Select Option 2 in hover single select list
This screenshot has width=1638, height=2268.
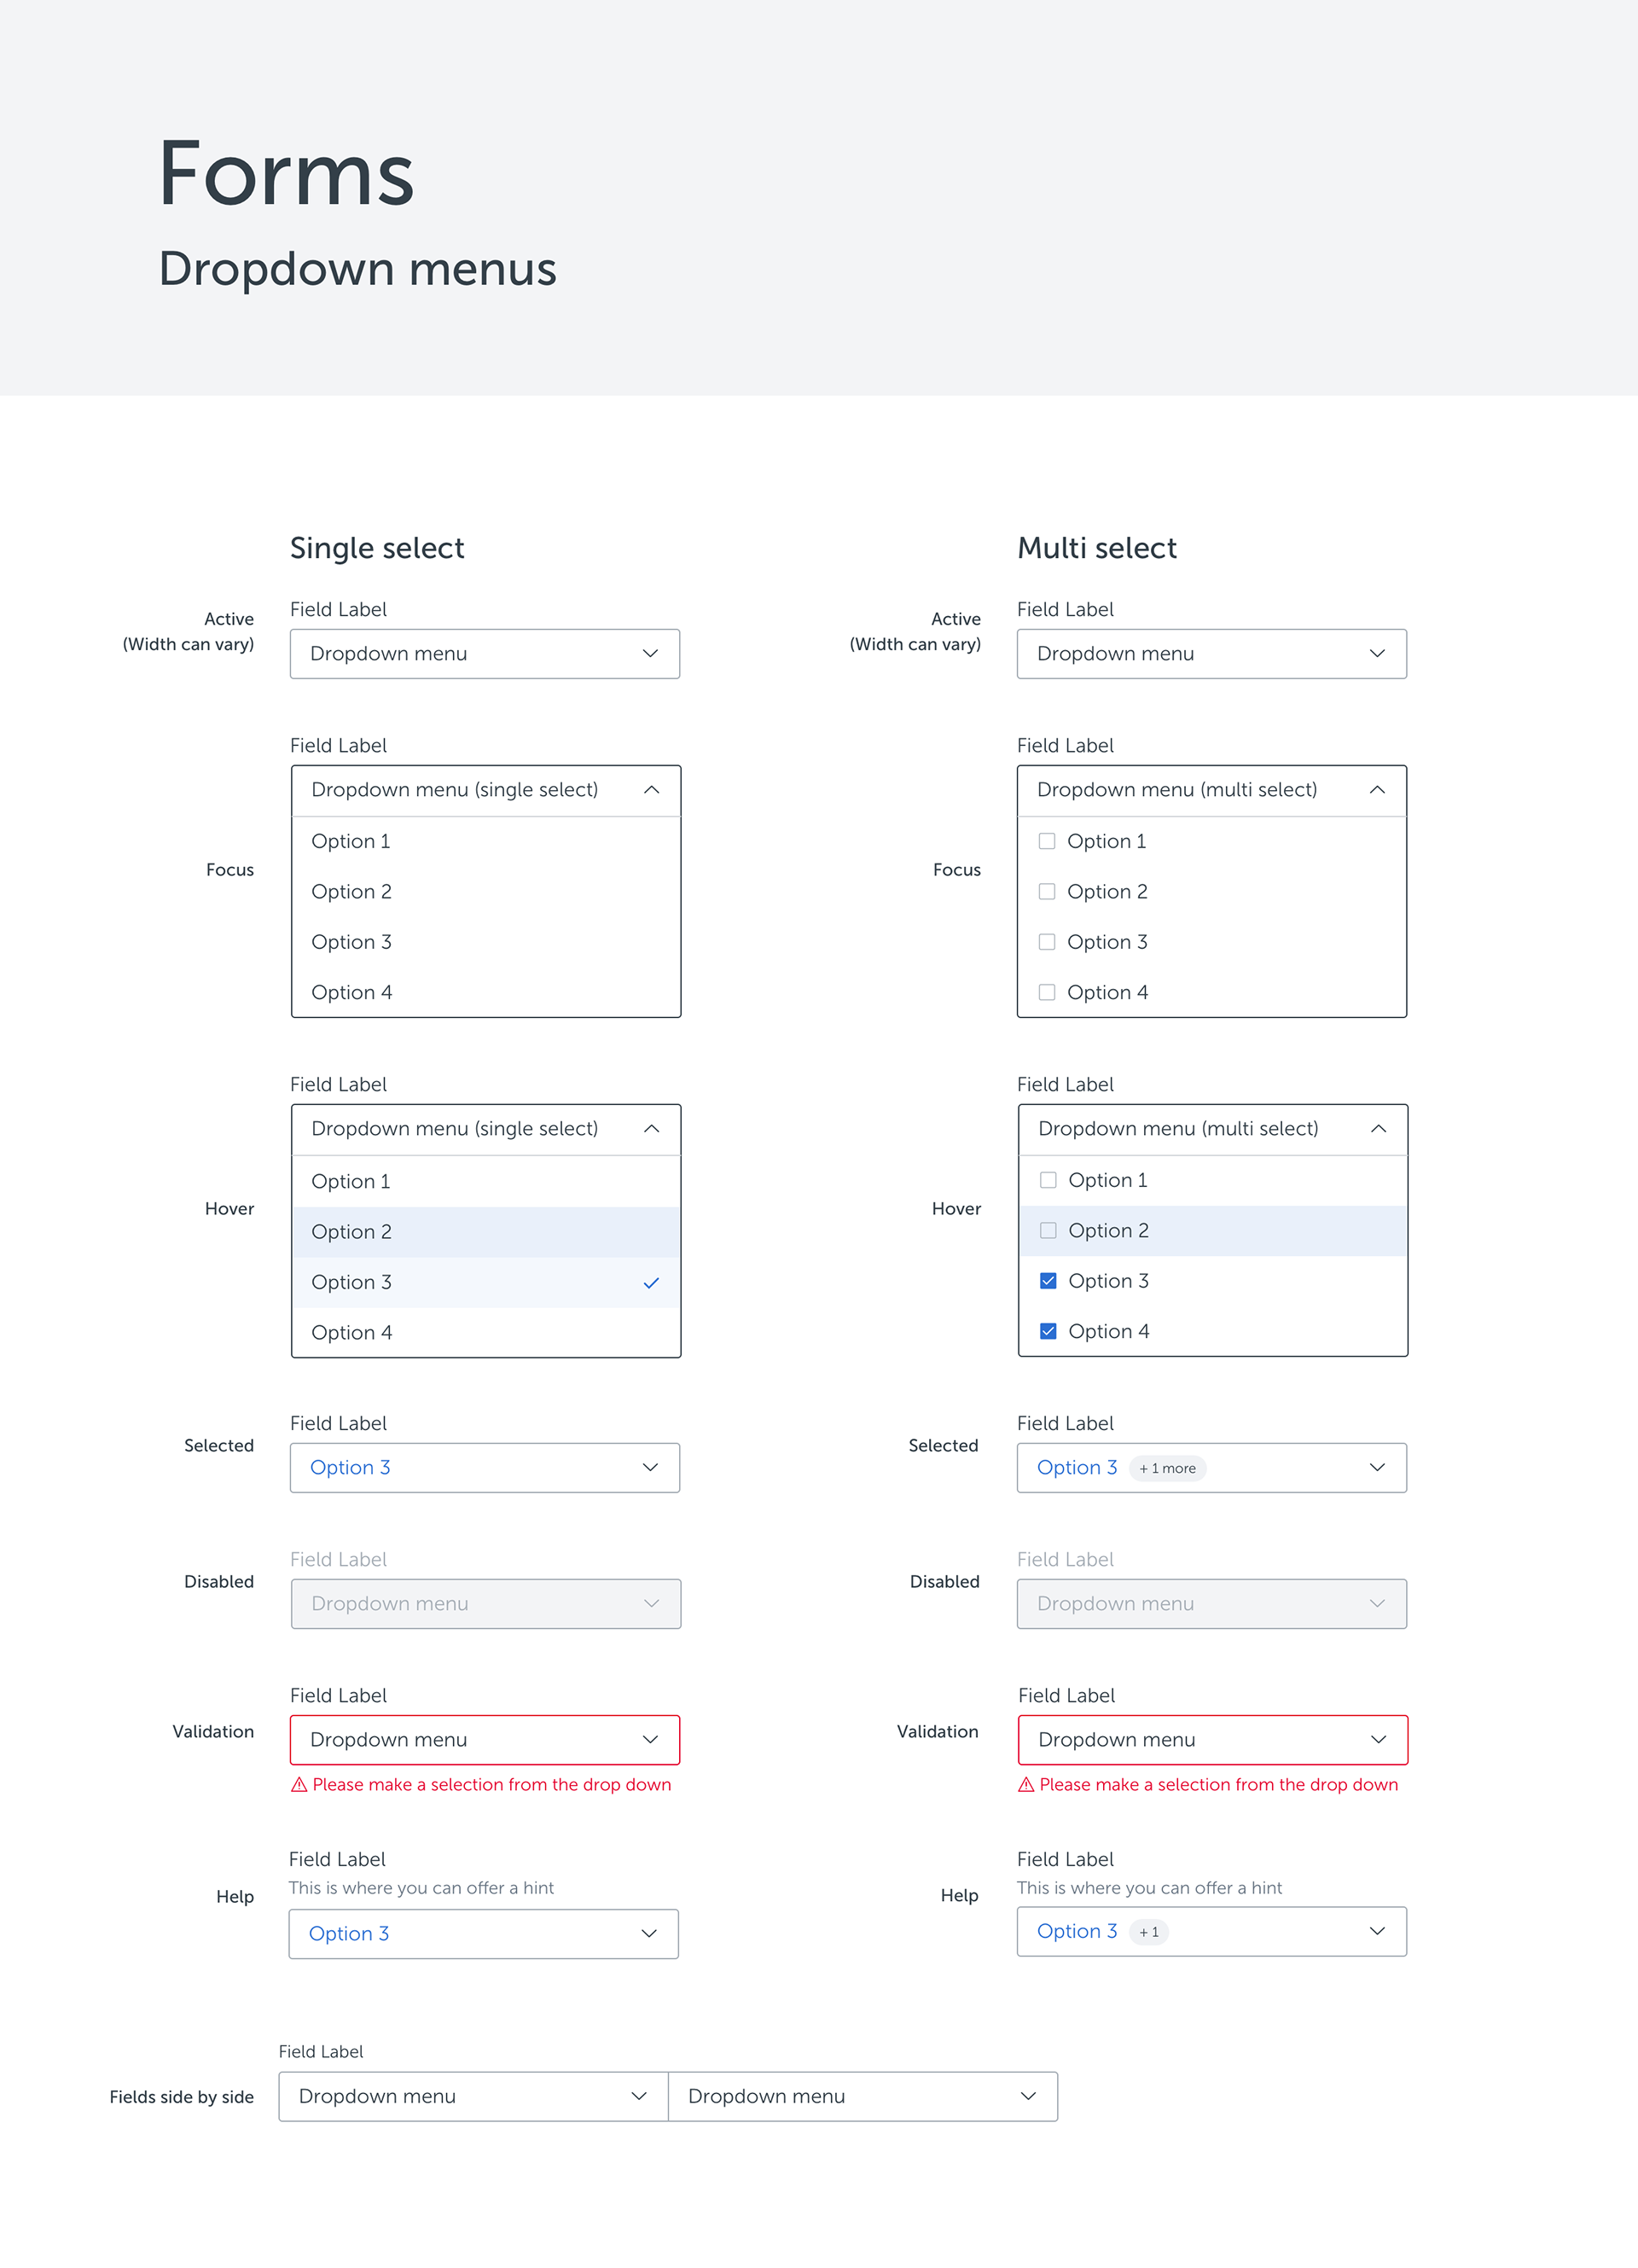(485, 1232)
